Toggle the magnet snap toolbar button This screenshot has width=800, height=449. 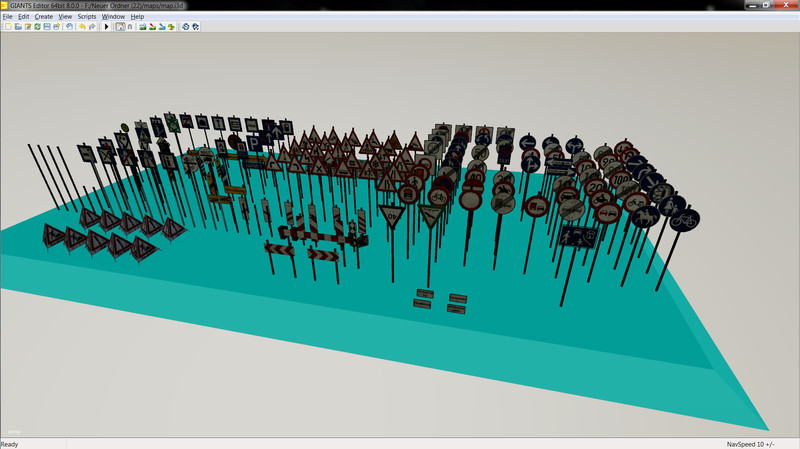pos(130,27)
